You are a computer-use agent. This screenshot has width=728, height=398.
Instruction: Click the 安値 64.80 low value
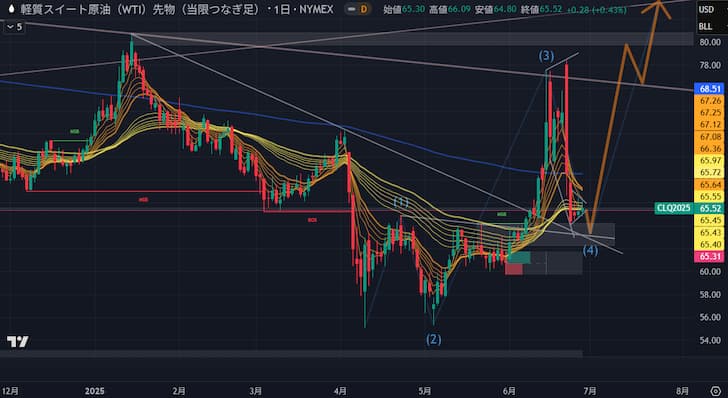pos(494,9)
